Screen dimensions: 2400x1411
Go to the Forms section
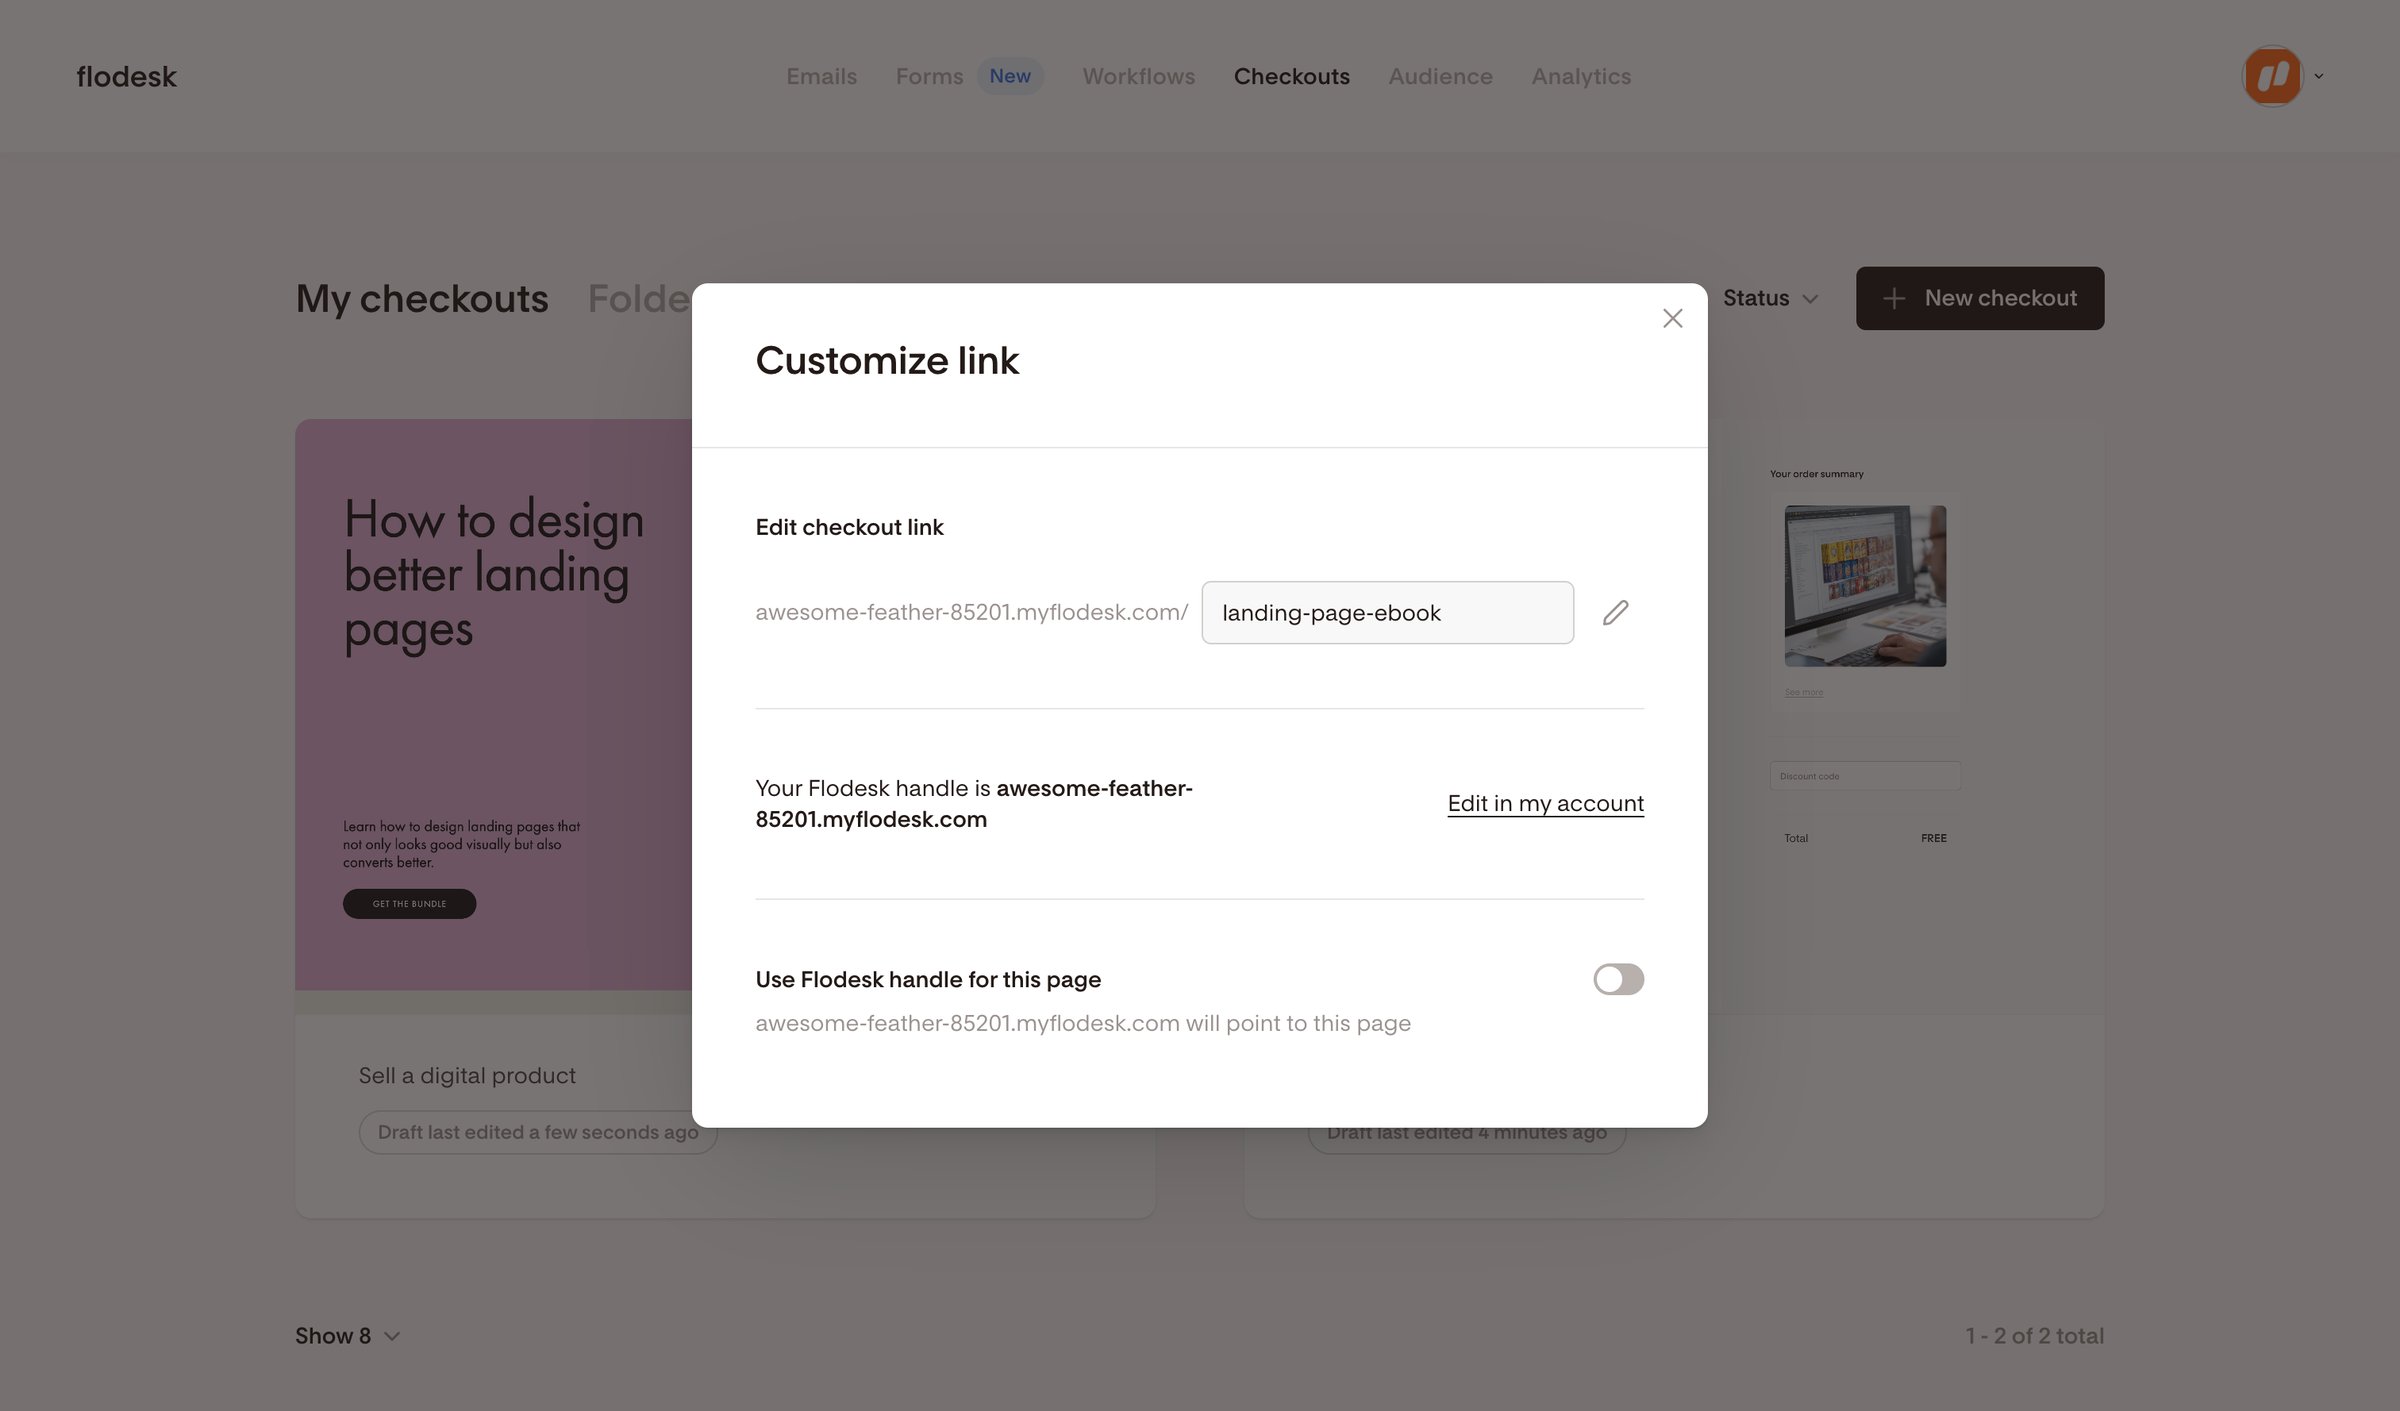point(929,76)
